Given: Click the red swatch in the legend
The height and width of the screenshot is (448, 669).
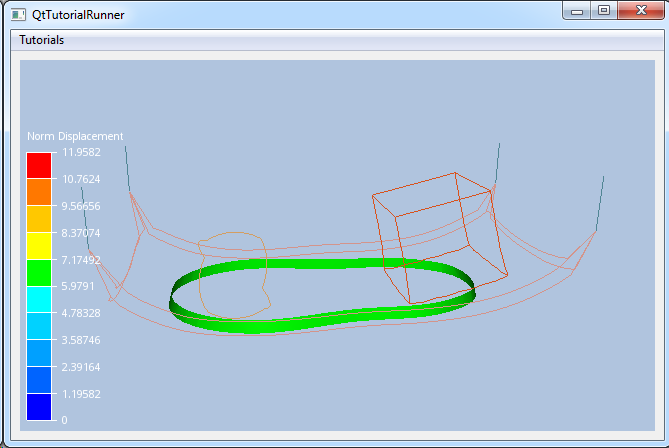Looking at the screenshot, I should [x=39, y=165].
